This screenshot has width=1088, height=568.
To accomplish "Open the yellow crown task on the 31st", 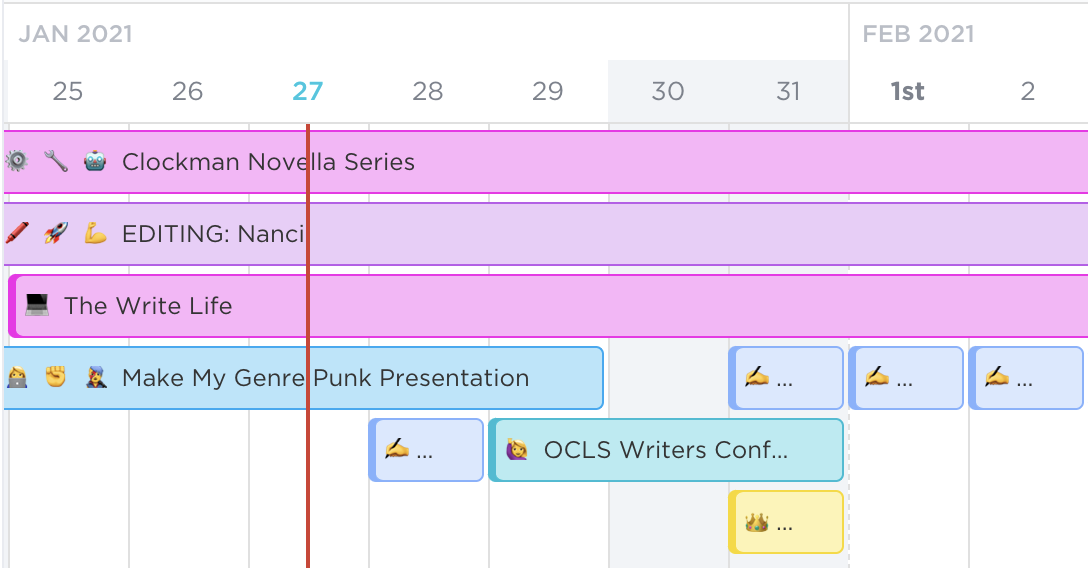I will tap(786, 522).
